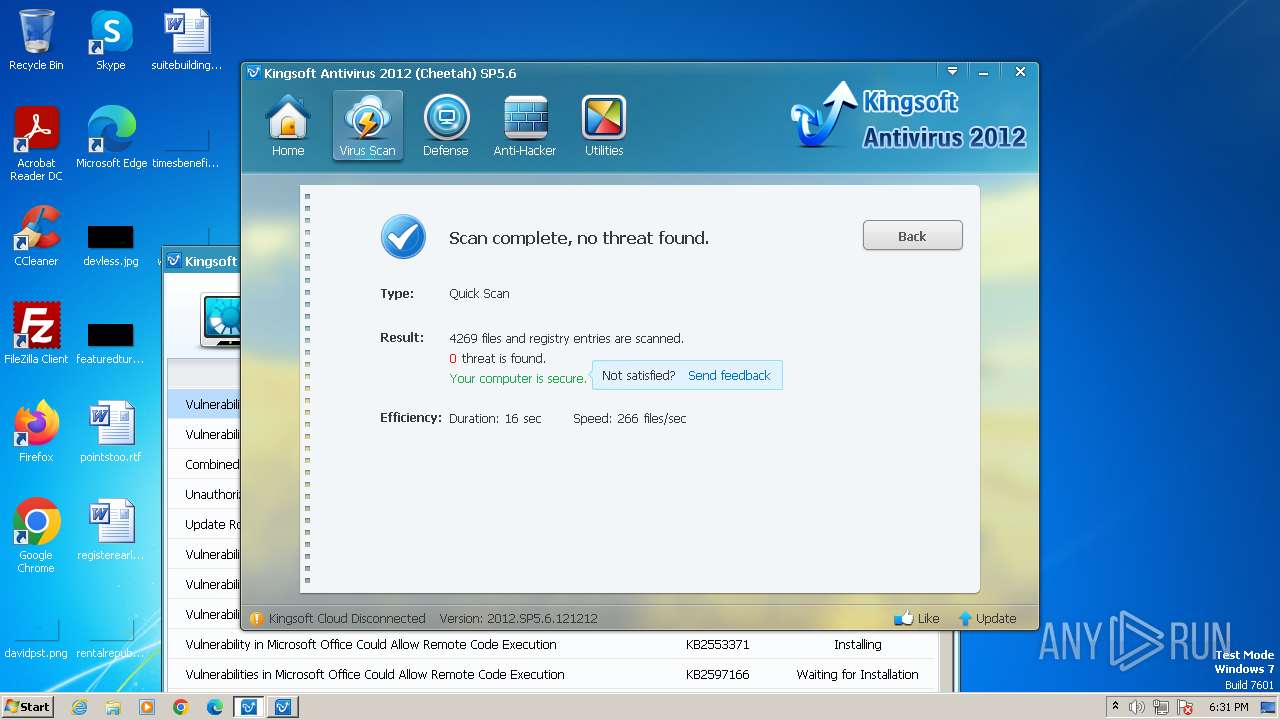Screen dimensions: 1280x720
Task: Launch Skype from desktop
Action: click(110, 40)
